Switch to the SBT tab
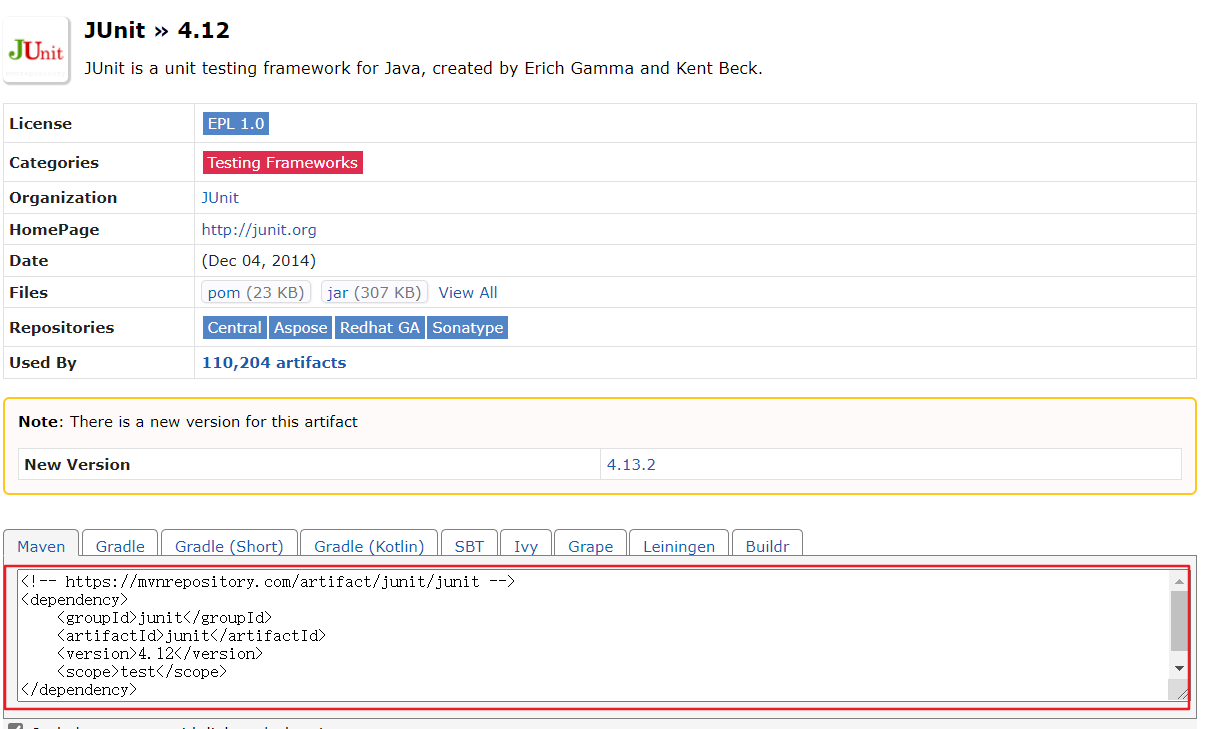This screenshot has height=729, width=1205. tap(469, 546)
